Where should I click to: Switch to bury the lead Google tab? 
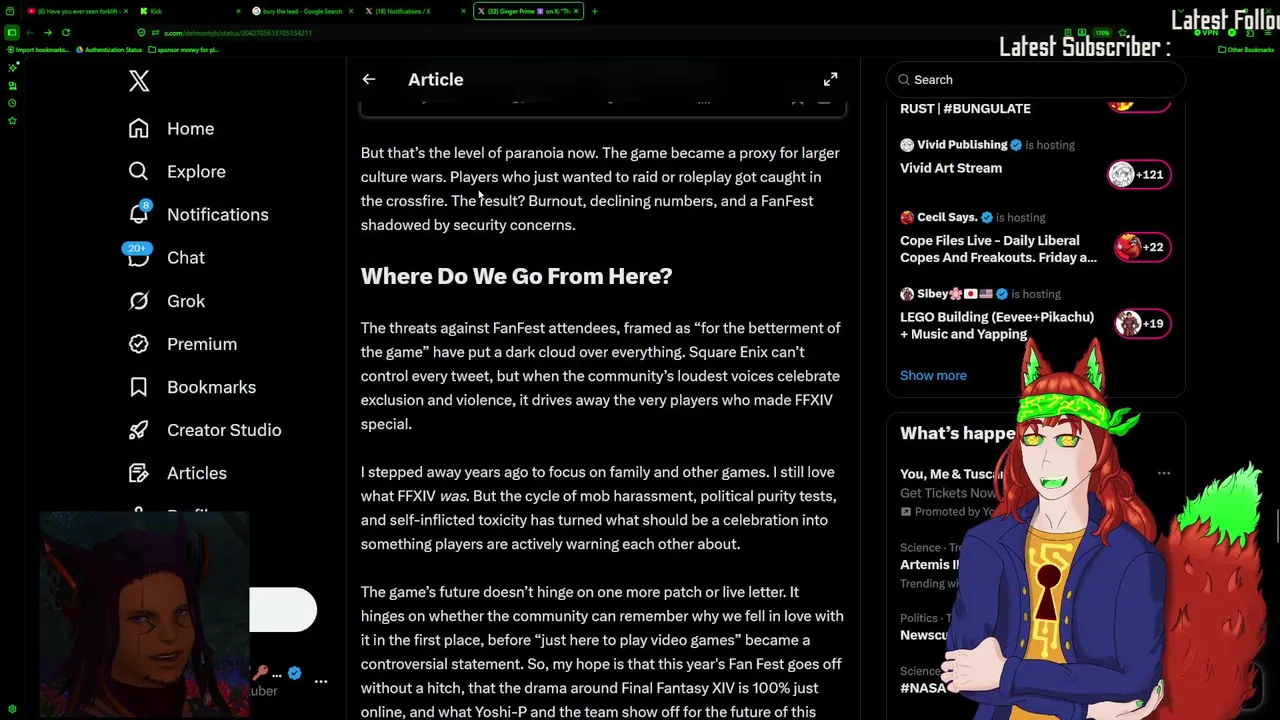(x=302, y=11)
